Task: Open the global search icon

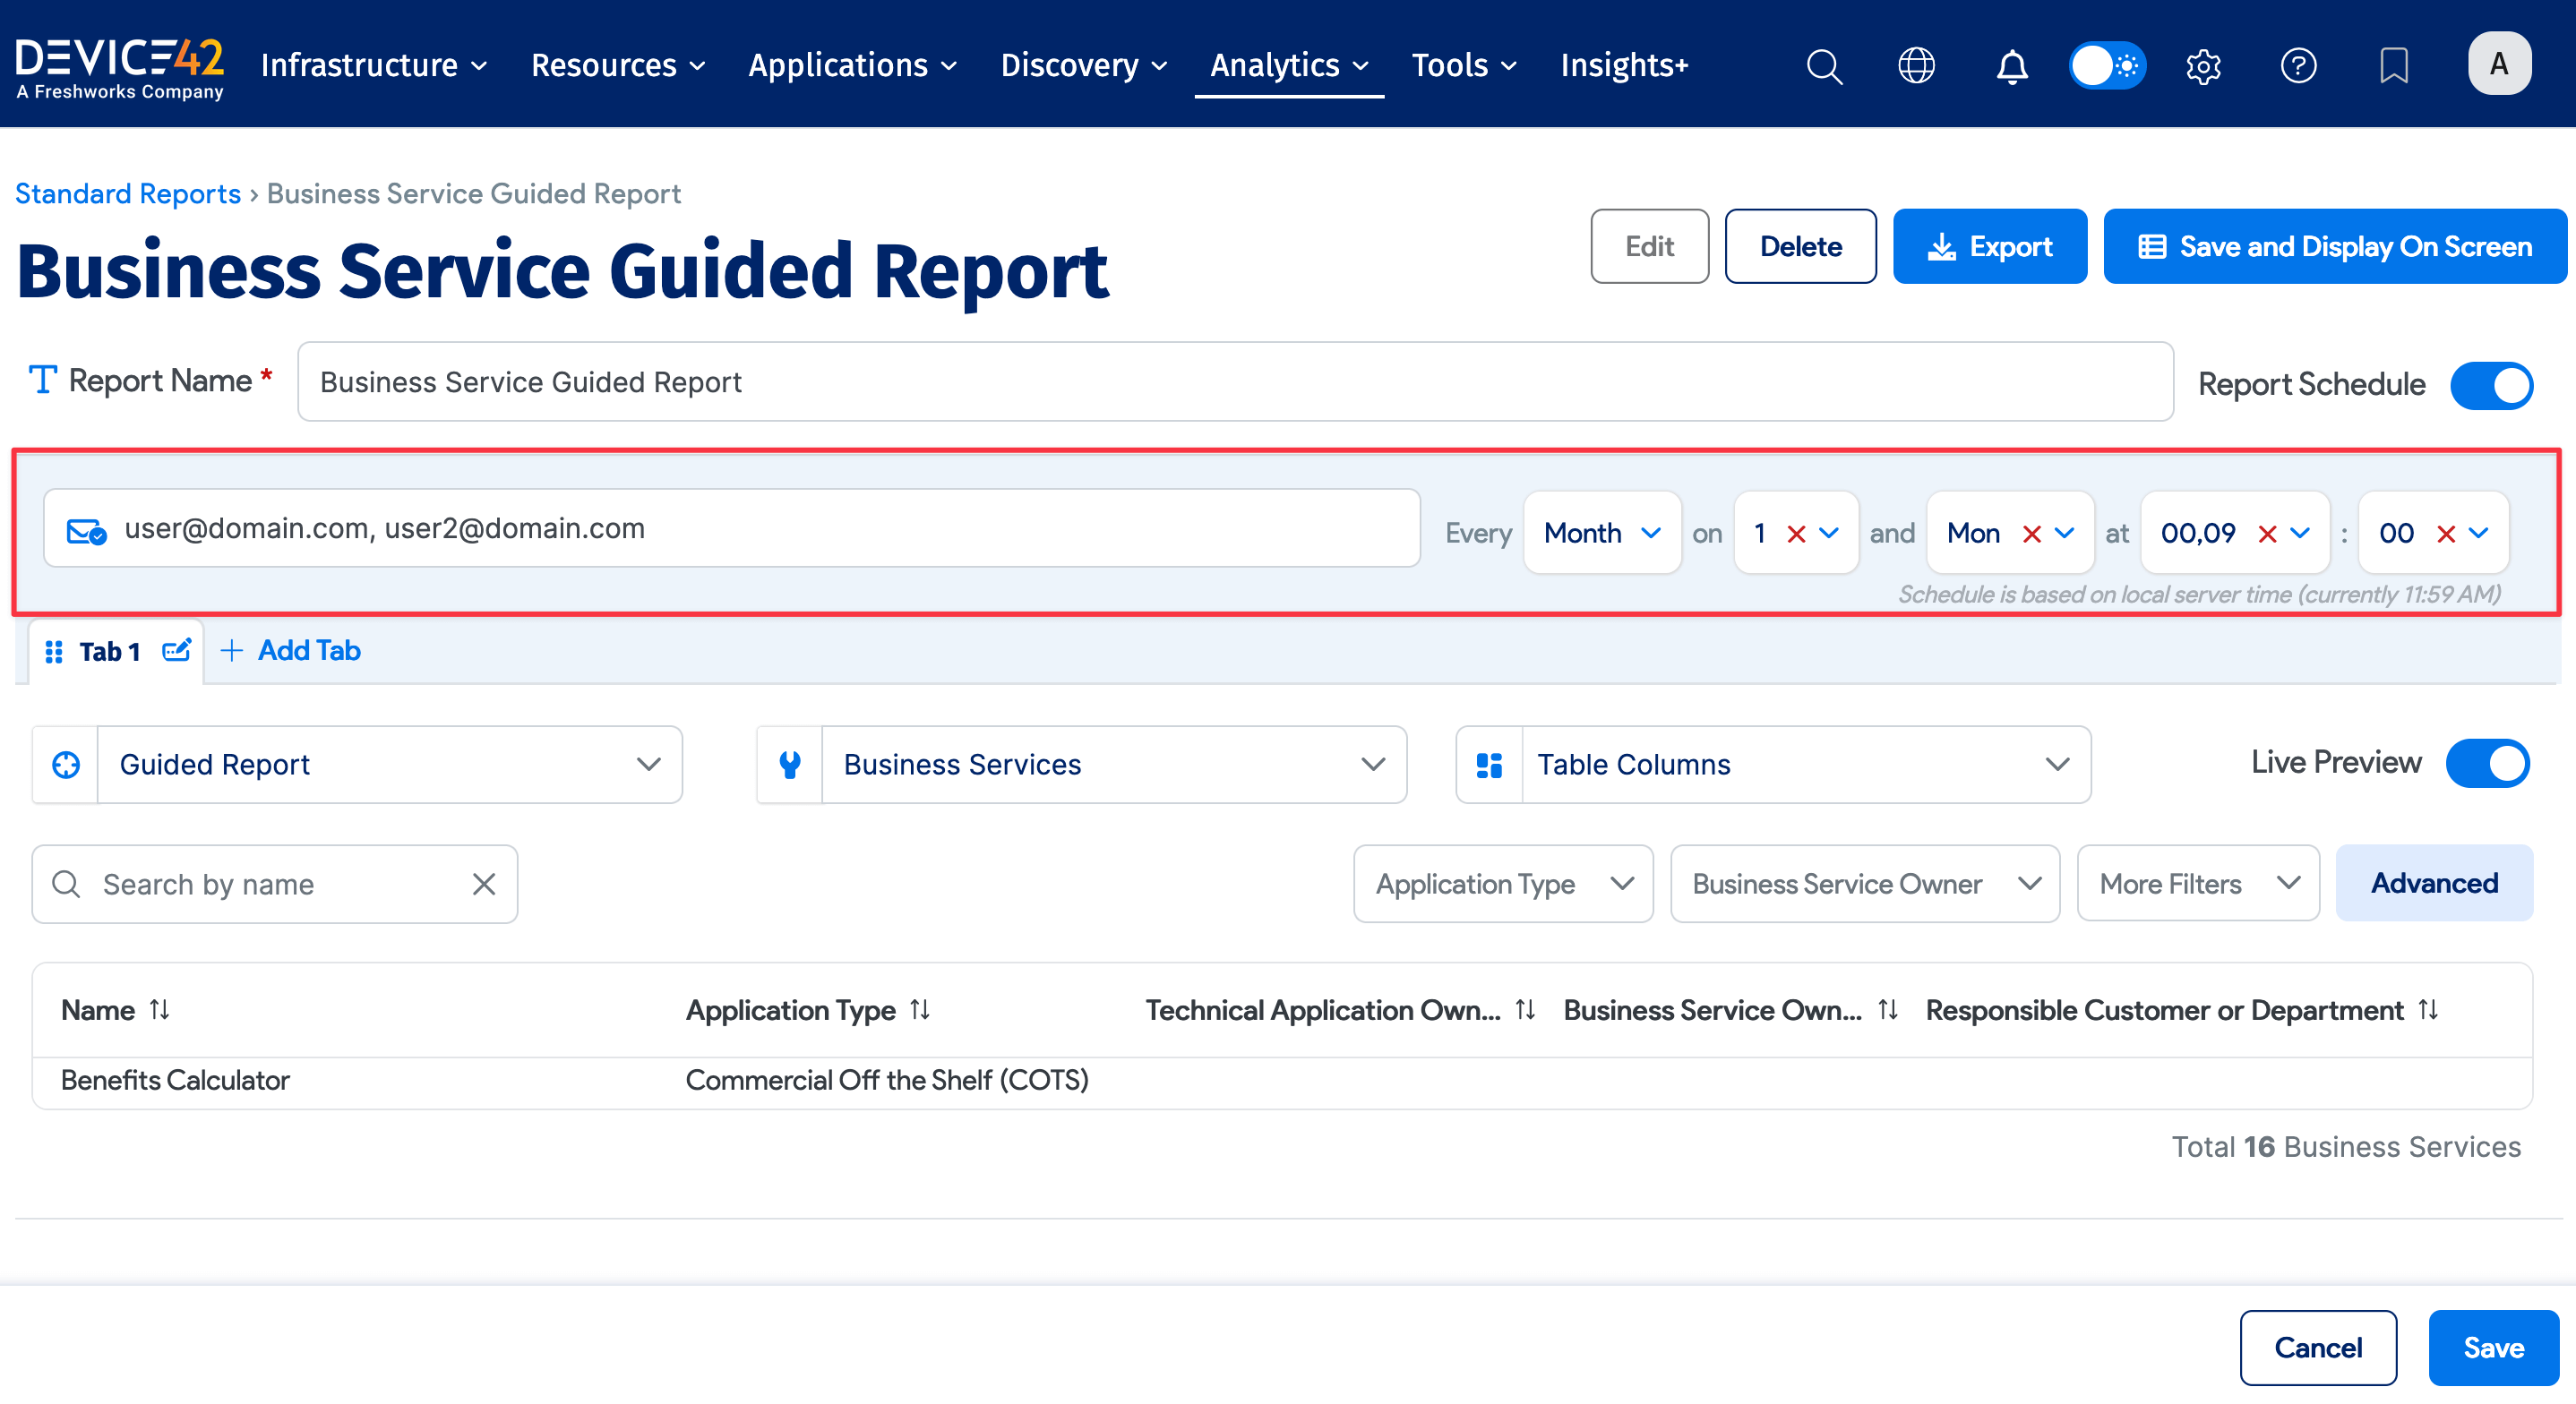Action: pos(1824,66)
